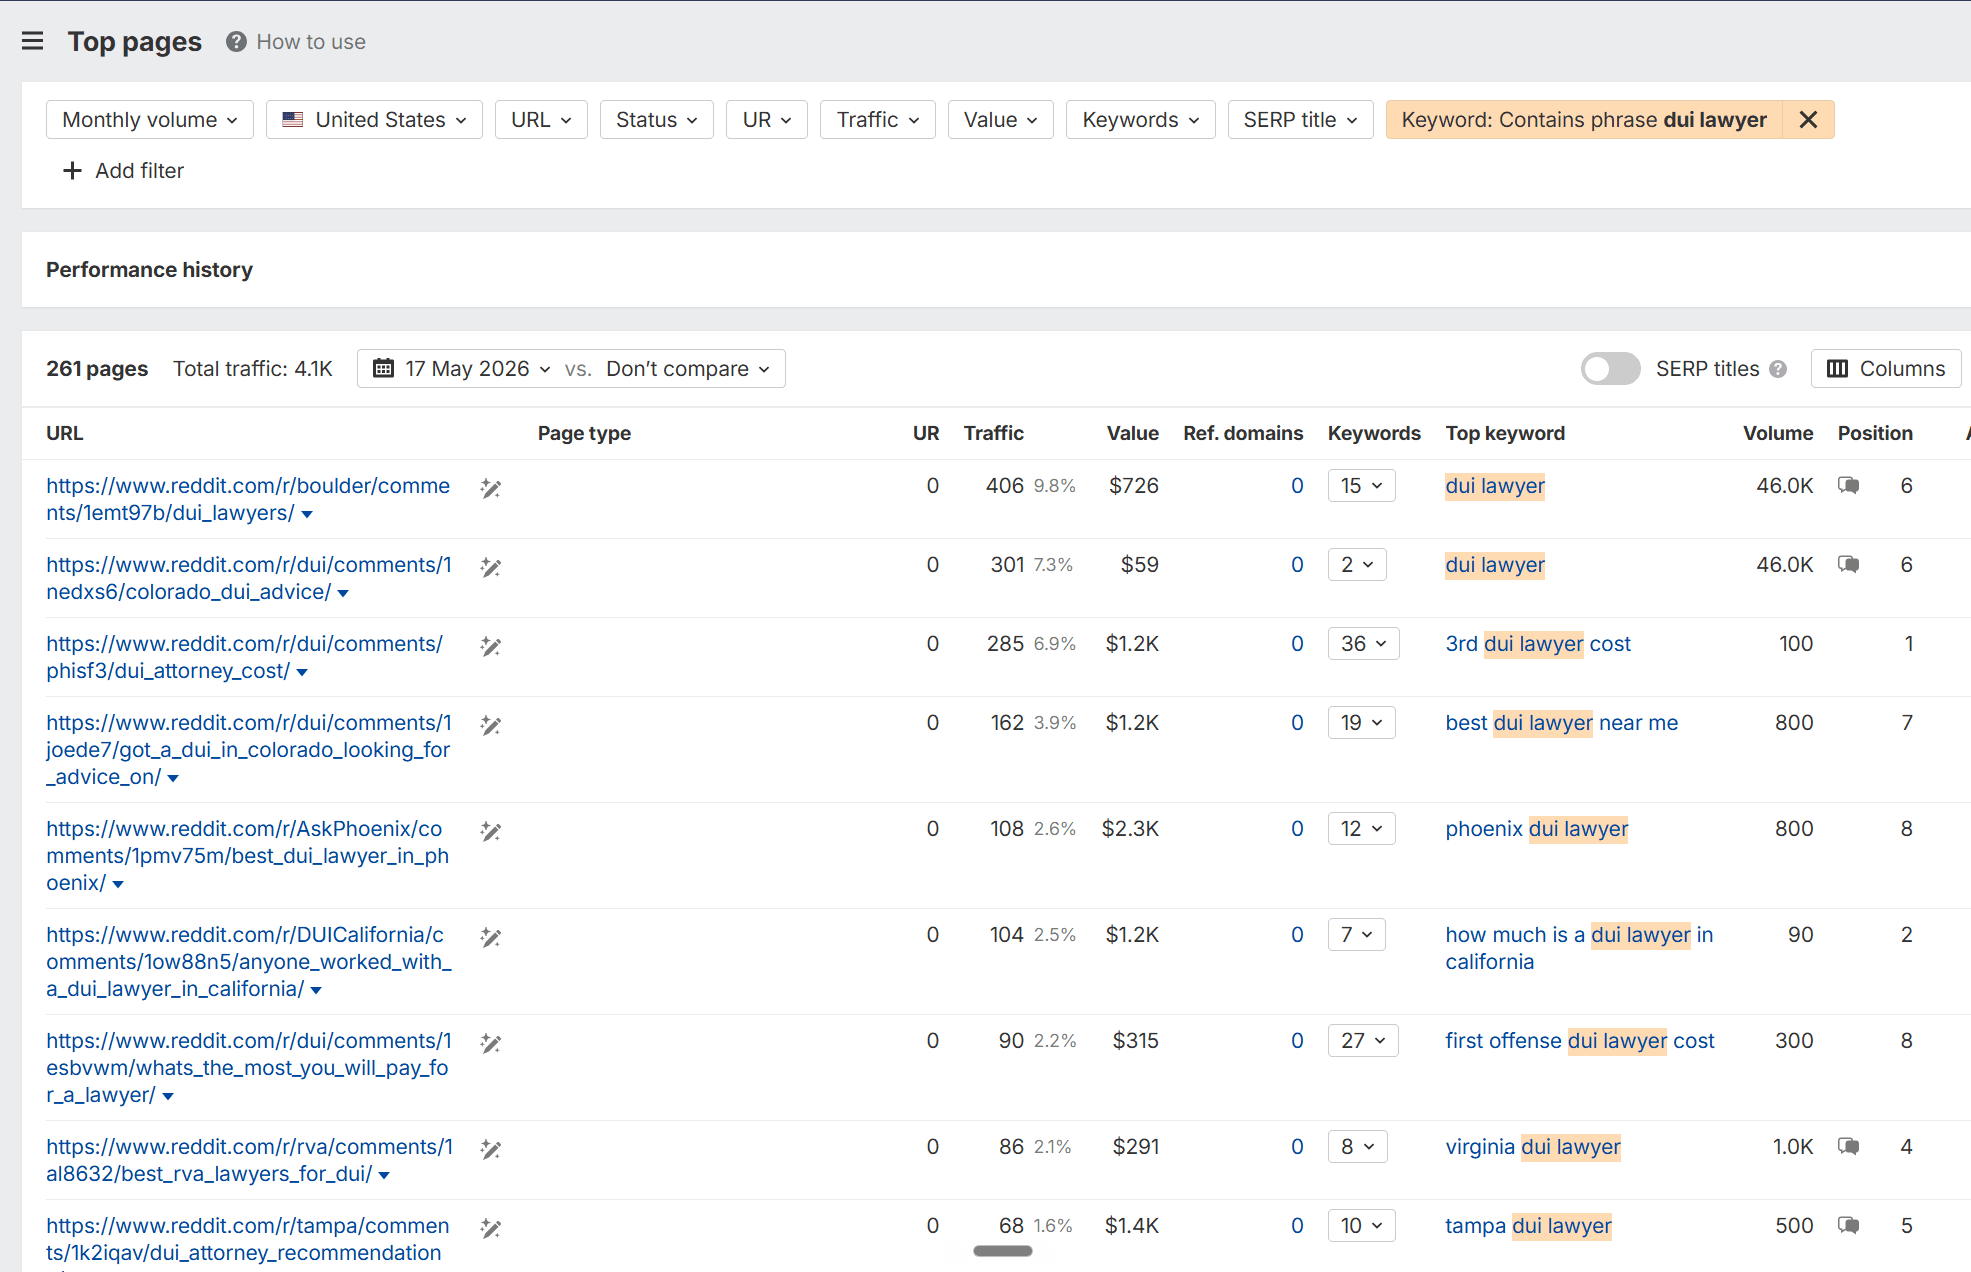The width and height of the screenshot is (1971, 1272).
Task: Expand the Performance history section
Action: [149, 270]
